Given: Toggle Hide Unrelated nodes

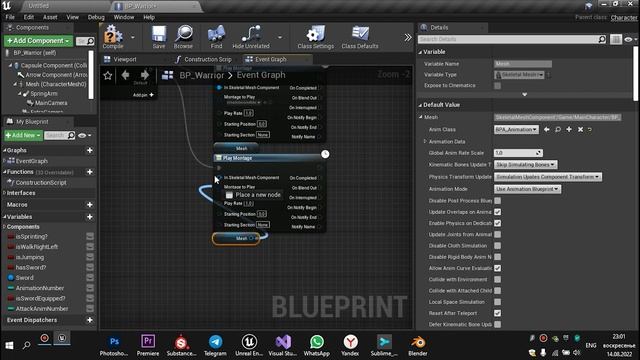Looking at the screenshot, I should click(251, 37).
